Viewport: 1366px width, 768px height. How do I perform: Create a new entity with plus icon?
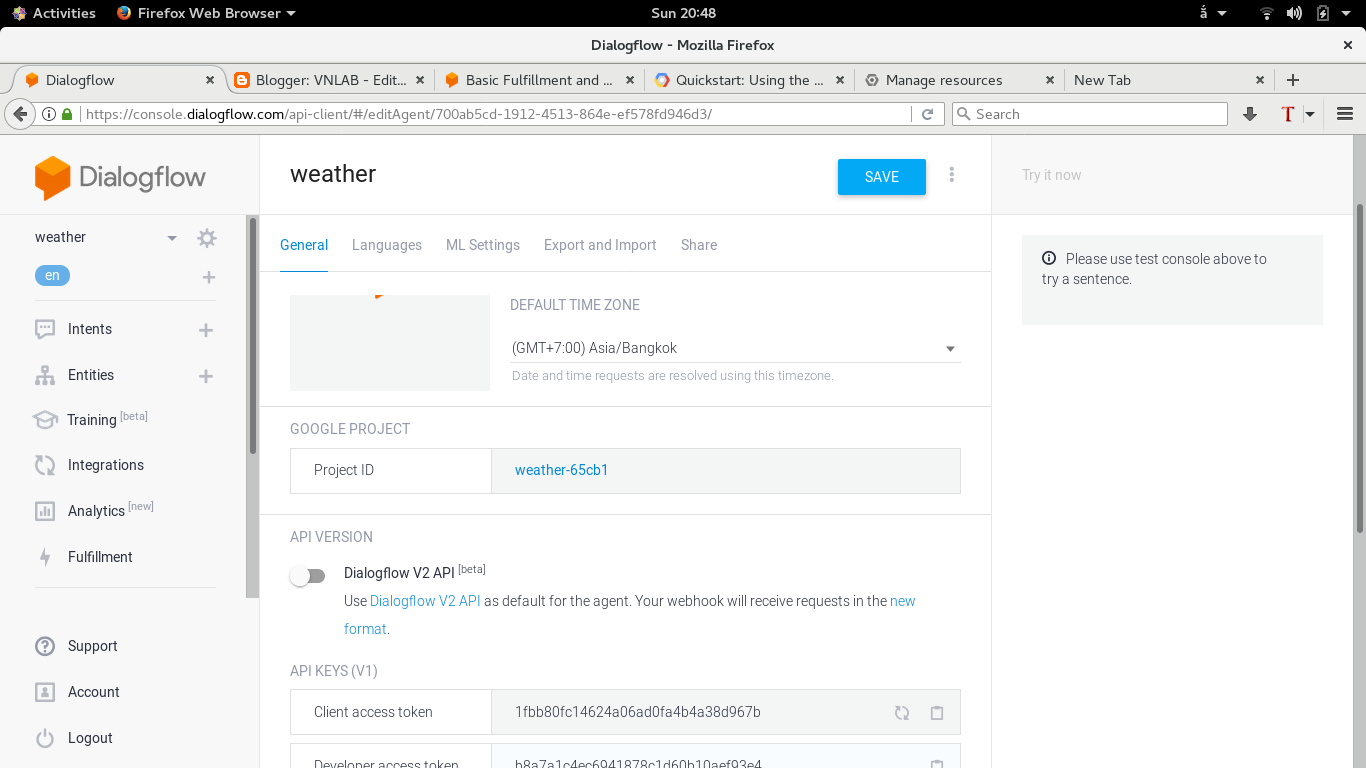pos(206,376)
